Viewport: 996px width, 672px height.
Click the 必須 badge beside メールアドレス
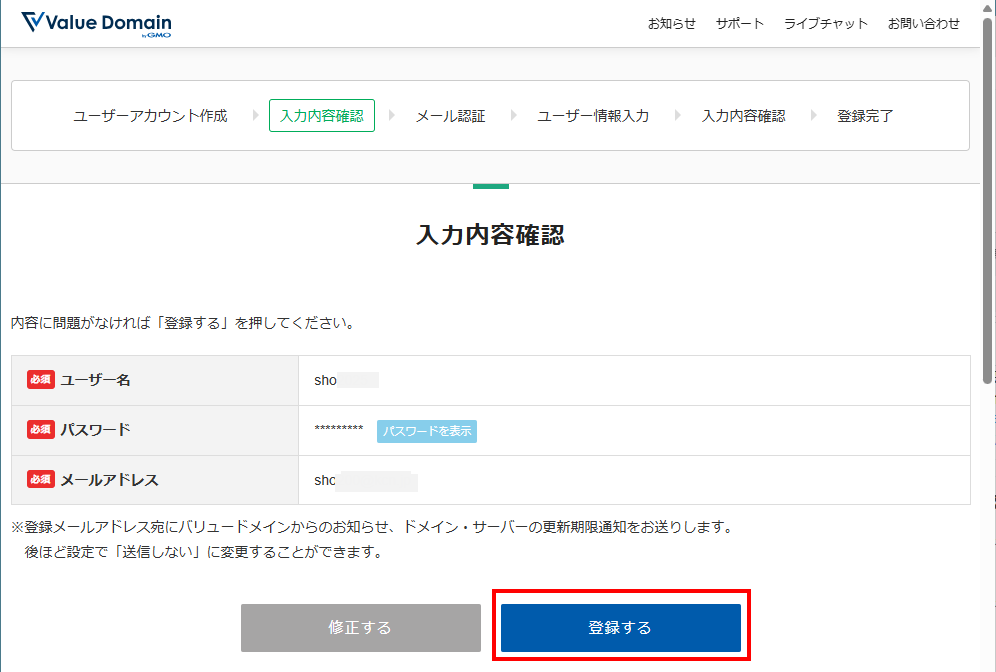pos(41,480)
